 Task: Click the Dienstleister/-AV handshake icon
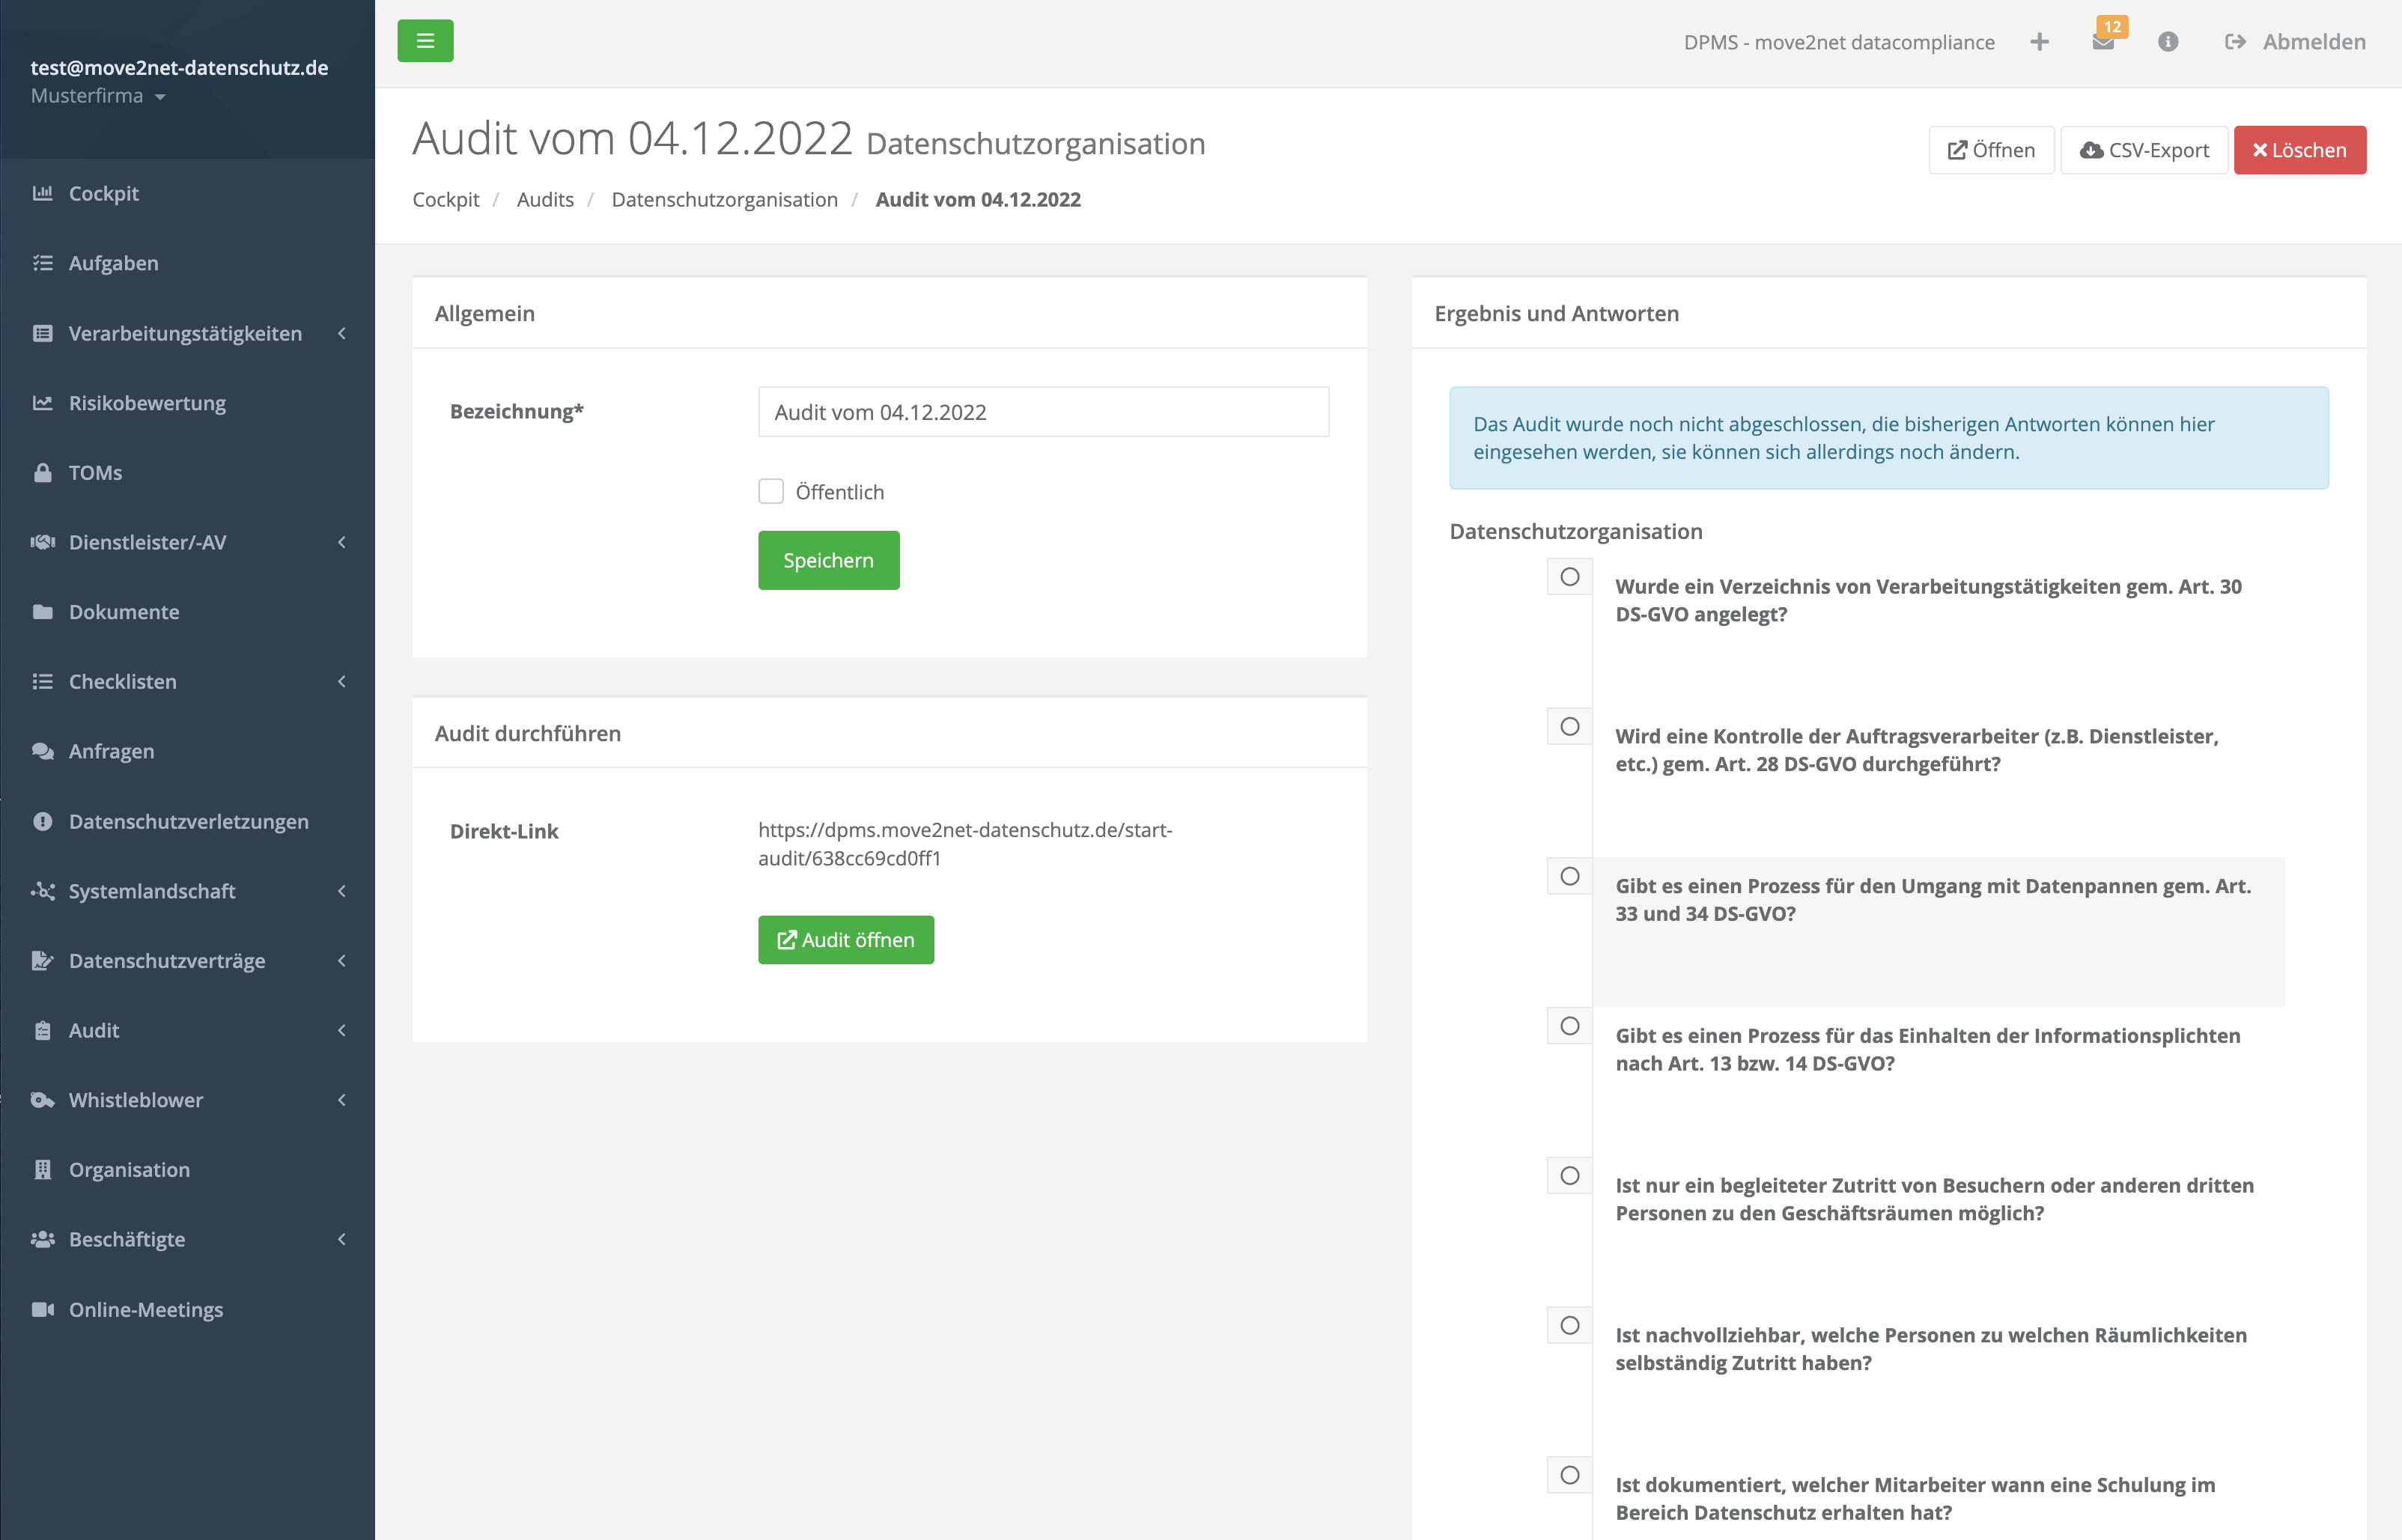[x=42, y=542]
